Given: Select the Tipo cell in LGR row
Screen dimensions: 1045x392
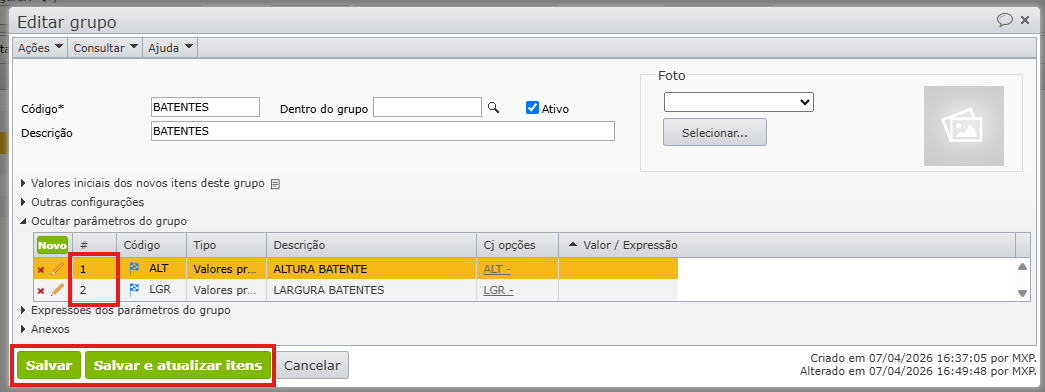Looking at the screenshot, I should pyautogui.click(x=227, y=291).
